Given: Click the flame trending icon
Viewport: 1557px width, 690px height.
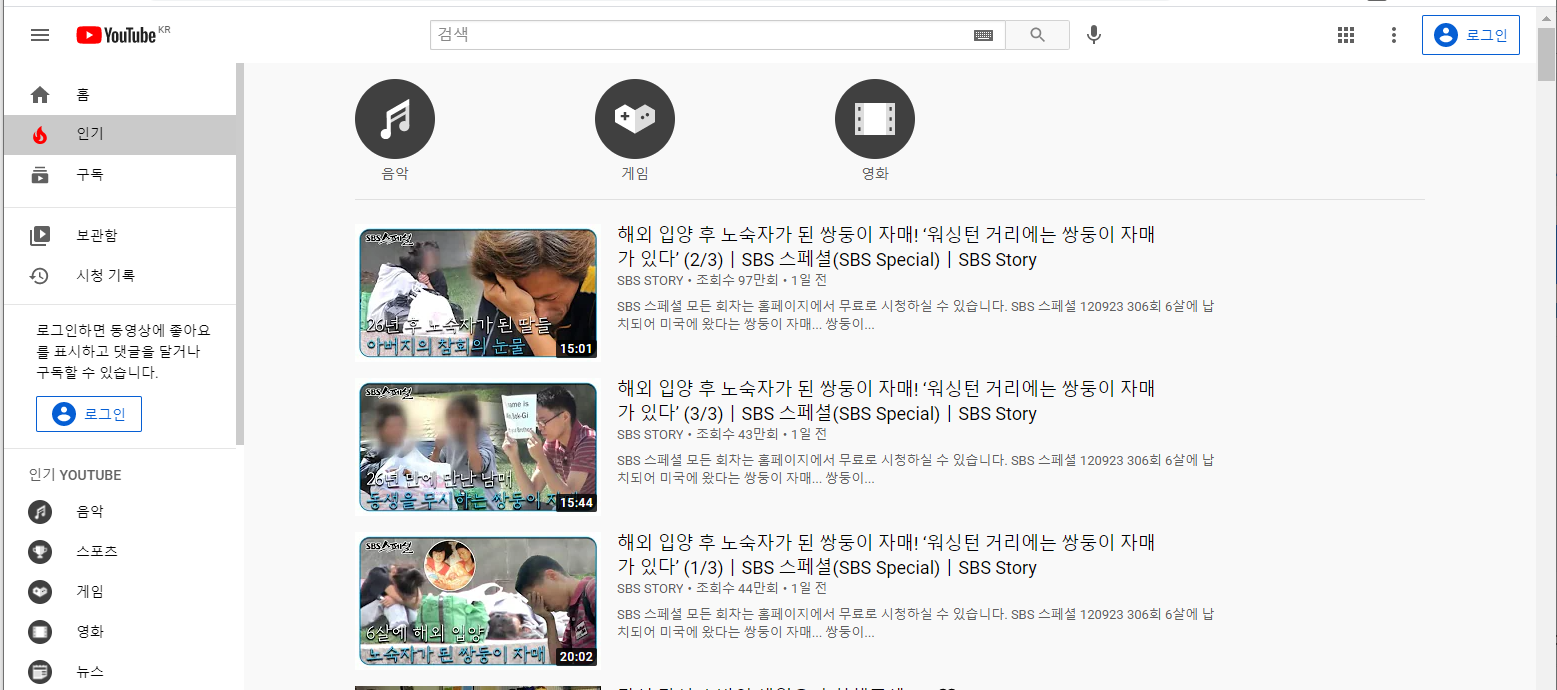Looking at the screenshot, I should click(x=40, y=135).
